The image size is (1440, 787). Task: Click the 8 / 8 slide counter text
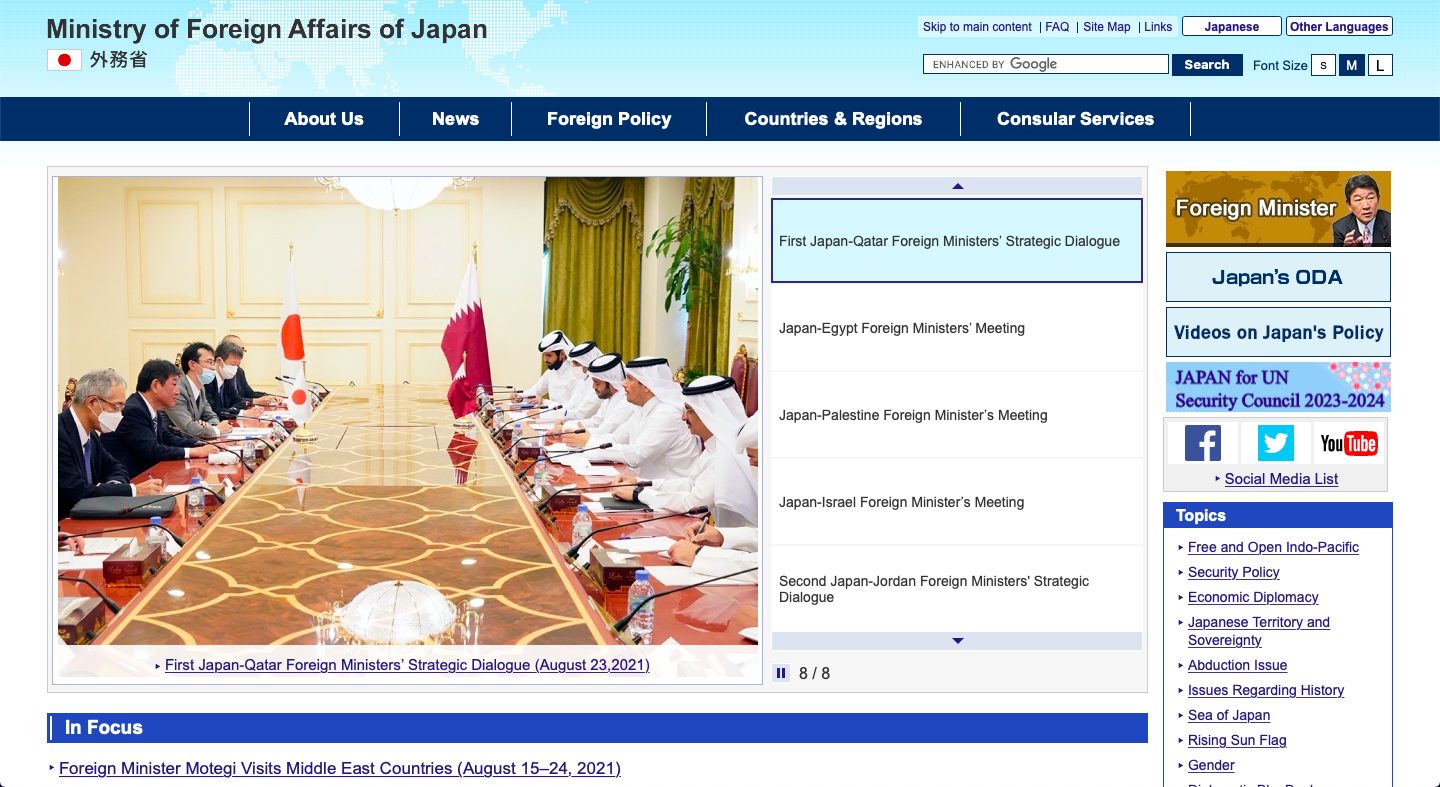pos(814,673)
